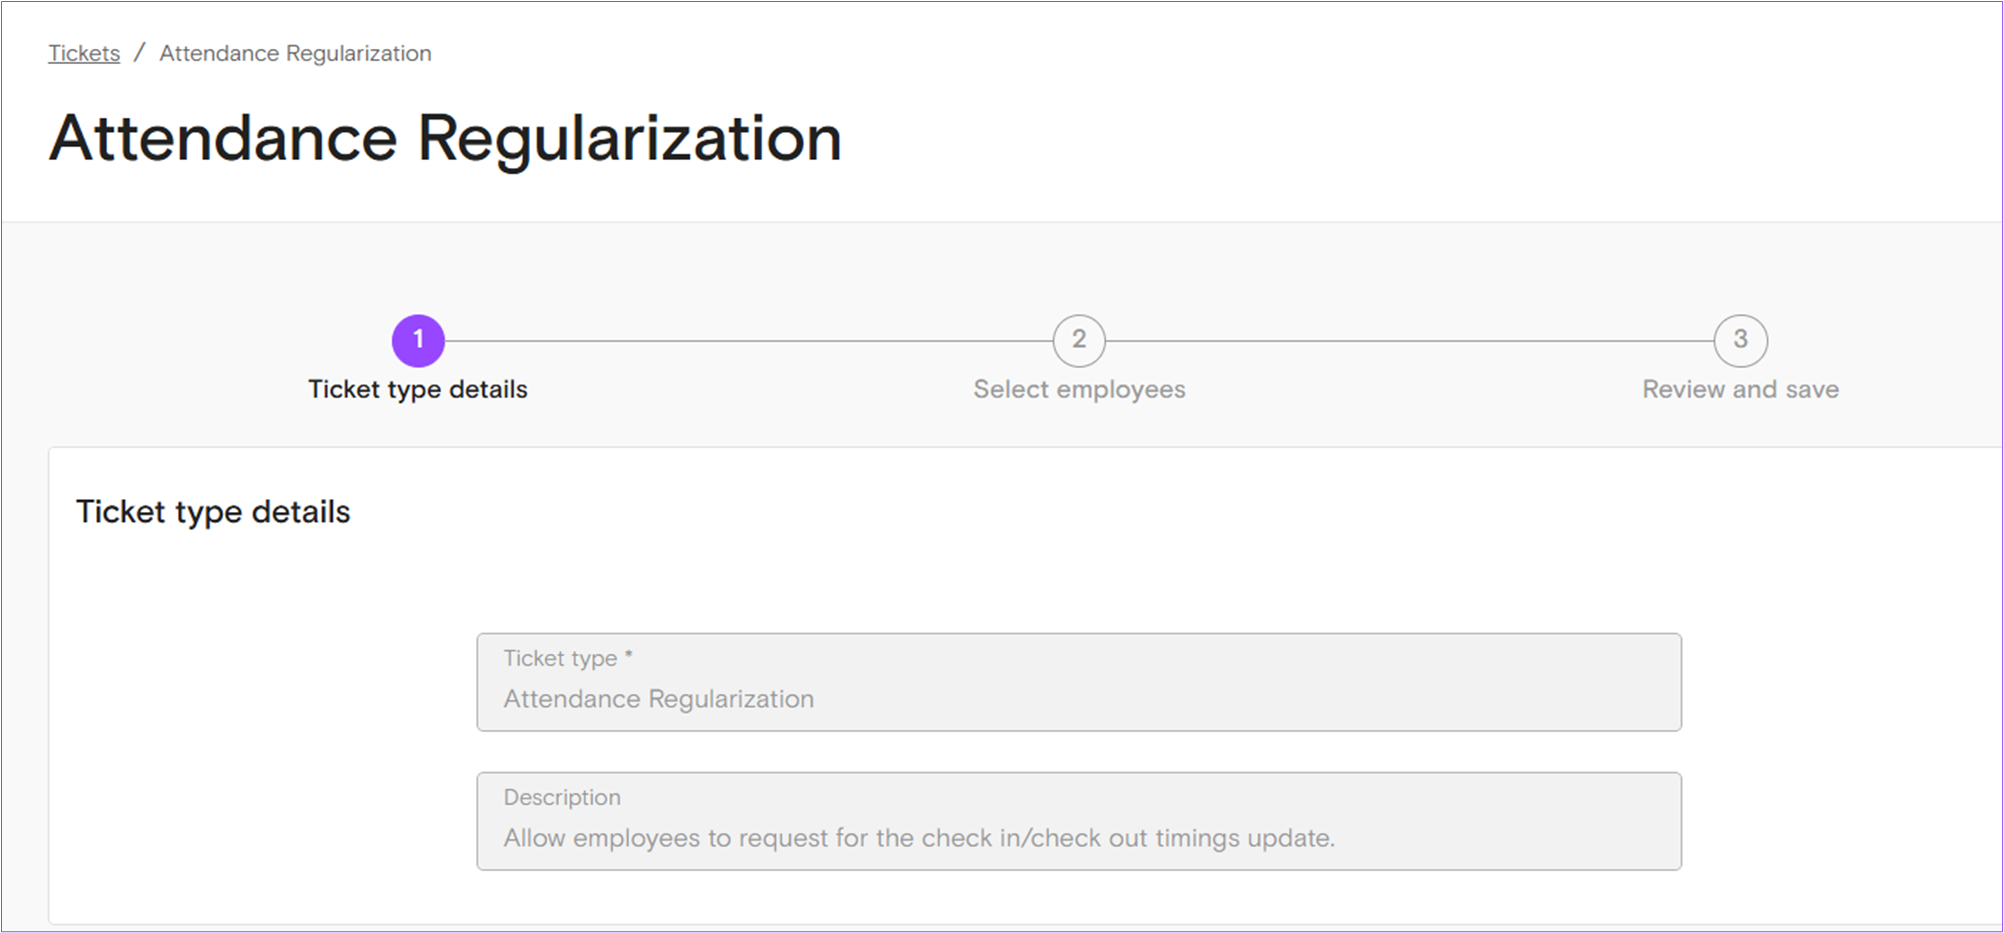Open the 'Review and save' step label

click(1740, 389)
